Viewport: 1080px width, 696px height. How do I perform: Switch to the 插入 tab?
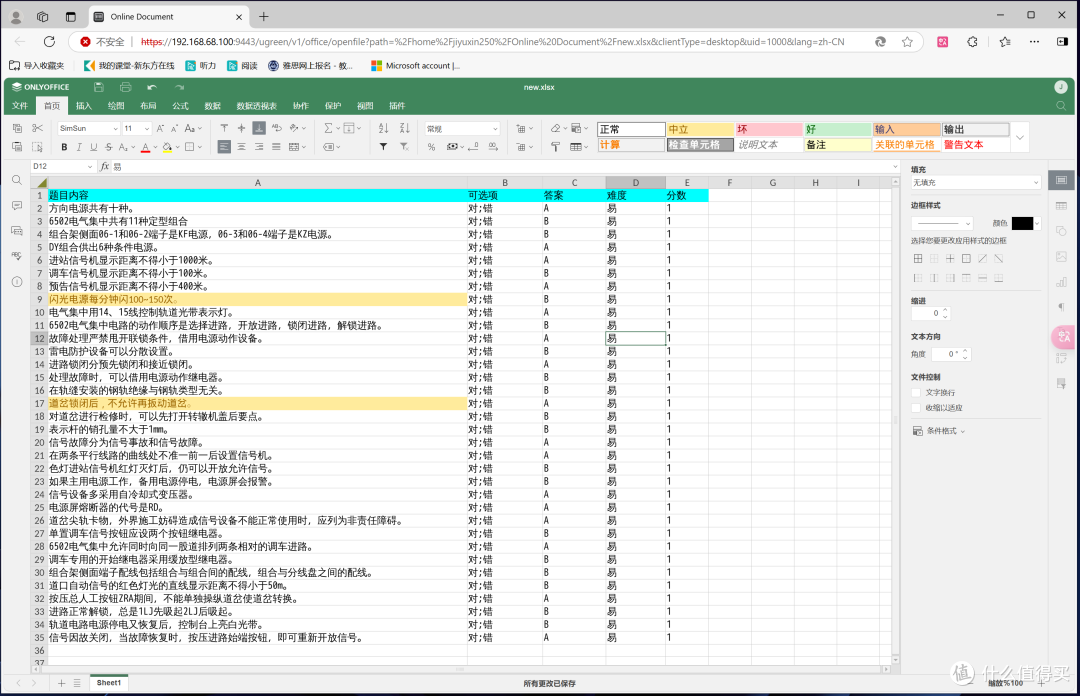(x=83, y=105)
